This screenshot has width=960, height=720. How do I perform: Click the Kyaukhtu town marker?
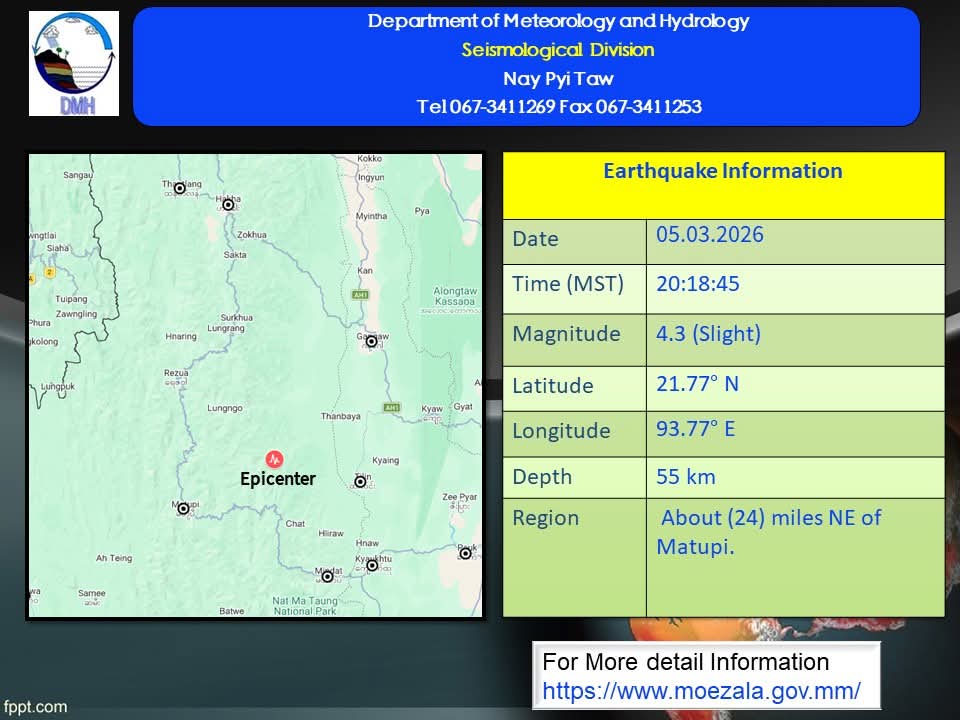point(372,565)
